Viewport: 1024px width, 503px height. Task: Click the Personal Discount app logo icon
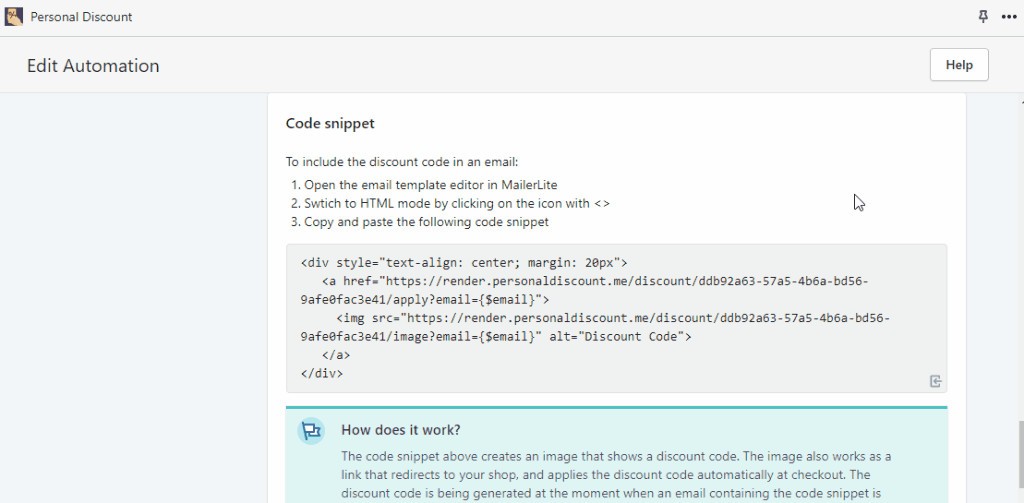[14, 17]
